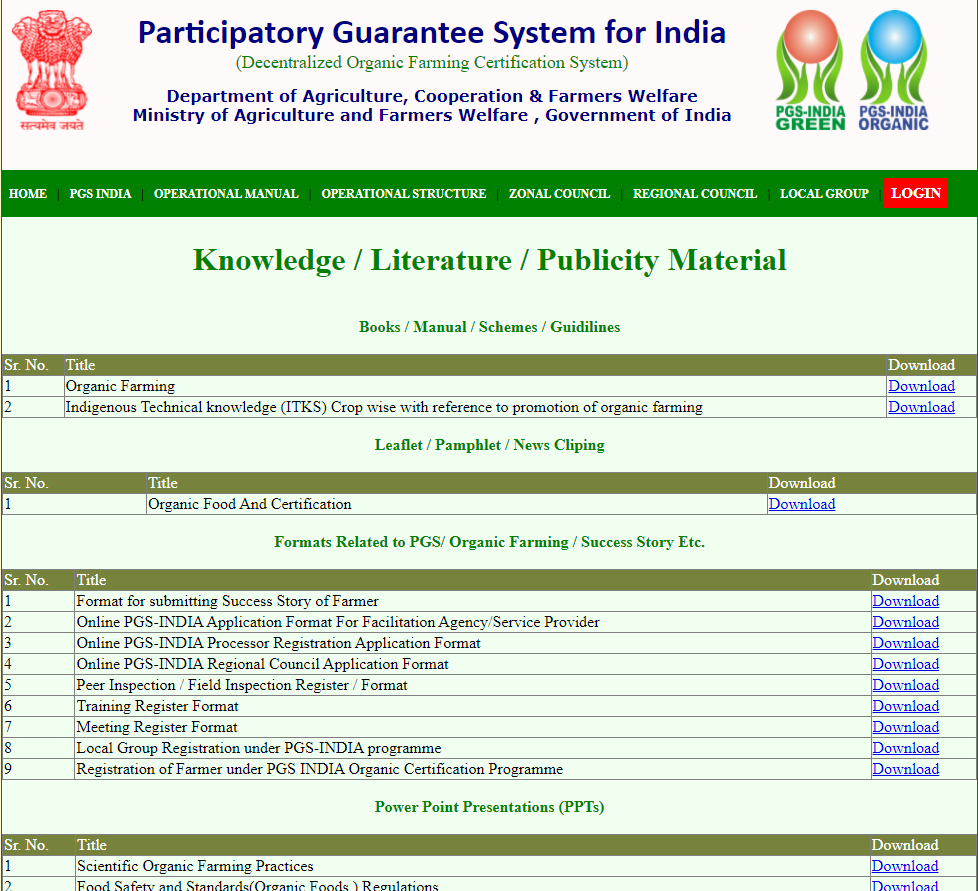
Task: Download Peer Inspection Field Inspection Register
Action: [905, 685]
